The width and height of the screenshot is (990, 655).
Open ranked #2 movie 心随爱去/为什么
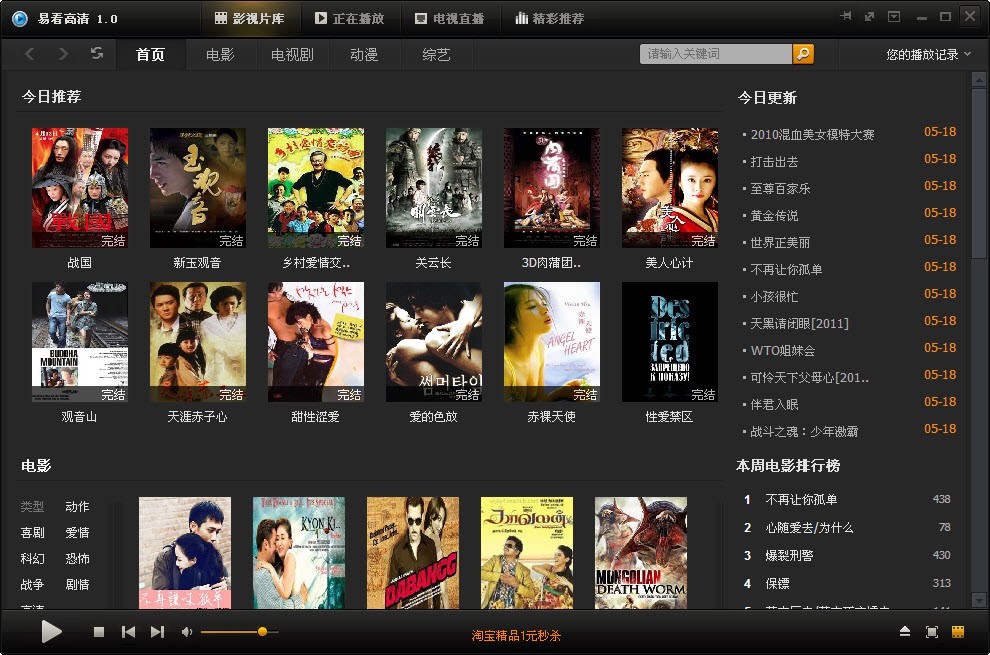pyautogui.click(x=809, y=527)
